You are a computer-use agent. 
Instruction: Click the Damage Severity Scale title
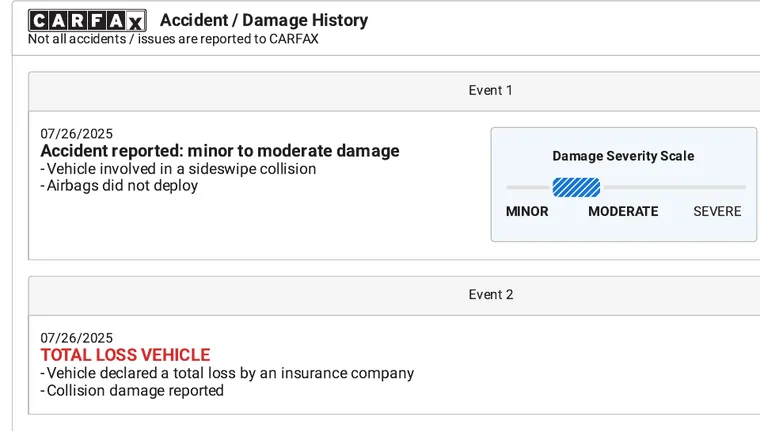coord(623,156)
